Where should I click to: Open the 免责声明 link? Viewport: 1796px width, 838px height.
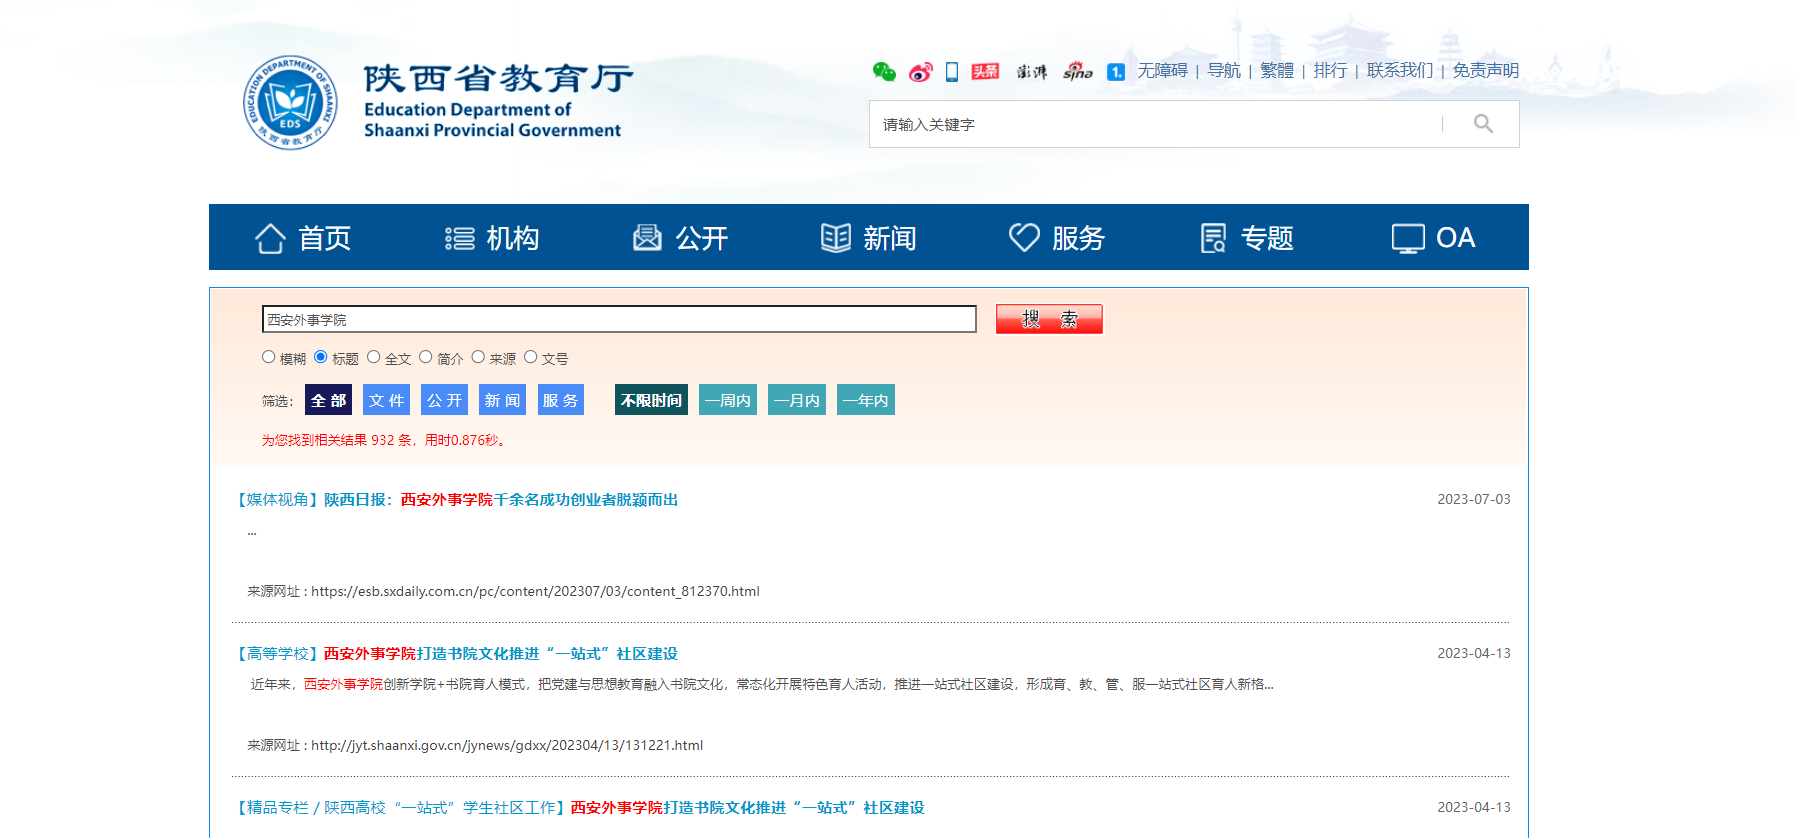pos(1486,70)
